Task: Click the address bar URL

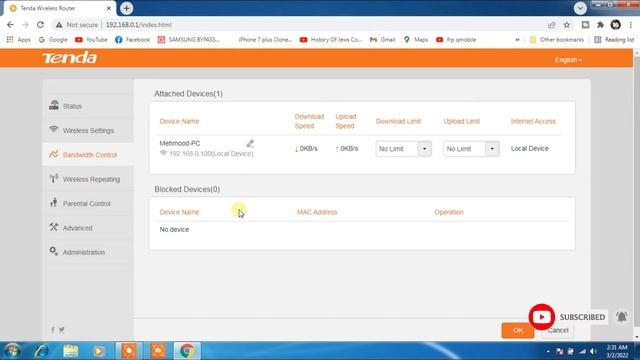Action: [x=139, y=25]
